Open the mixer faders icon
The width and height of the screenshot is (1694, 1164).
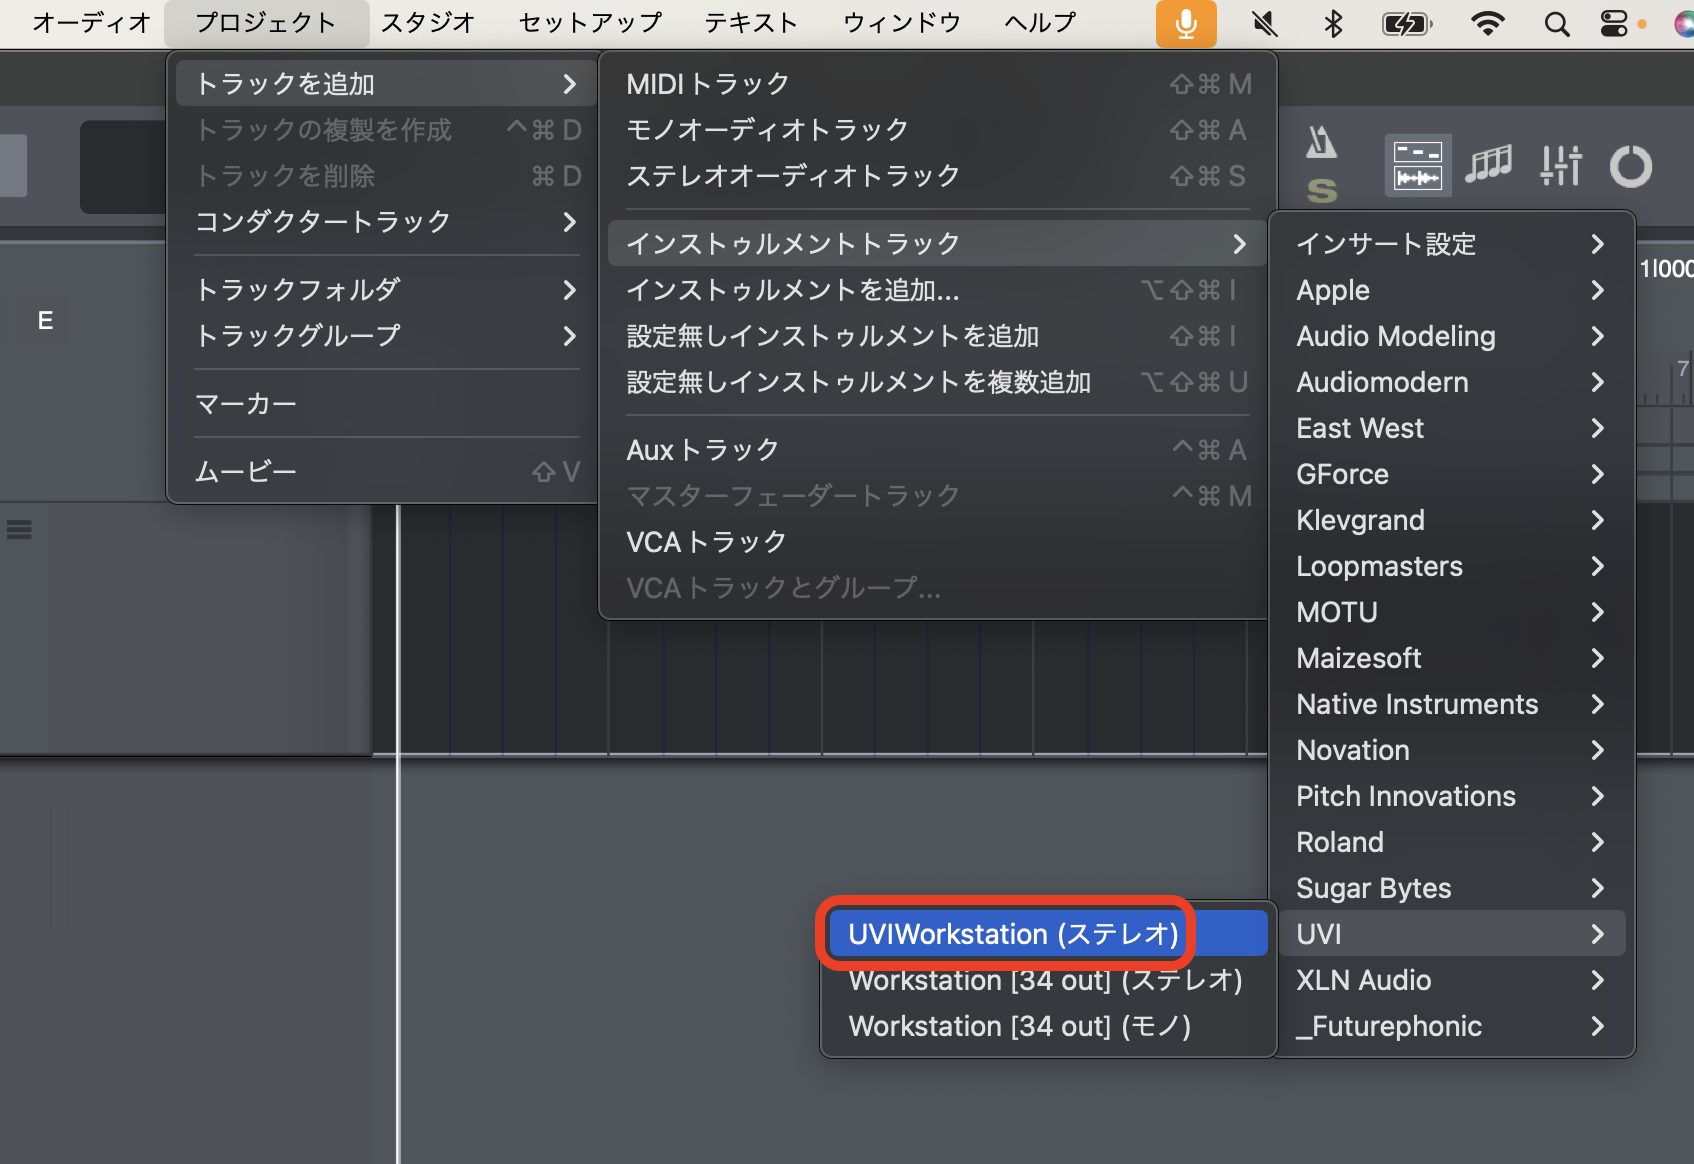pos(1560,165)
